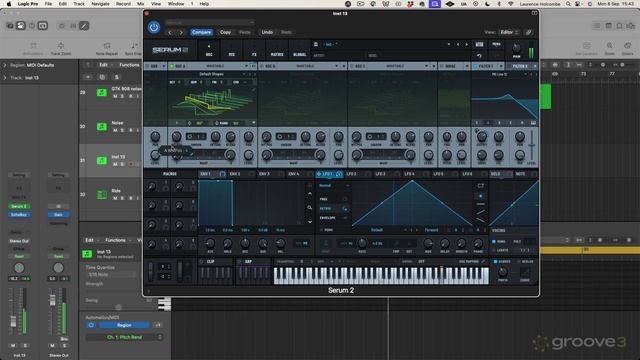Viewport: 640px width, 360px height.
Task: Toggle the Serum 2 plugin power button
Action: 154,27
